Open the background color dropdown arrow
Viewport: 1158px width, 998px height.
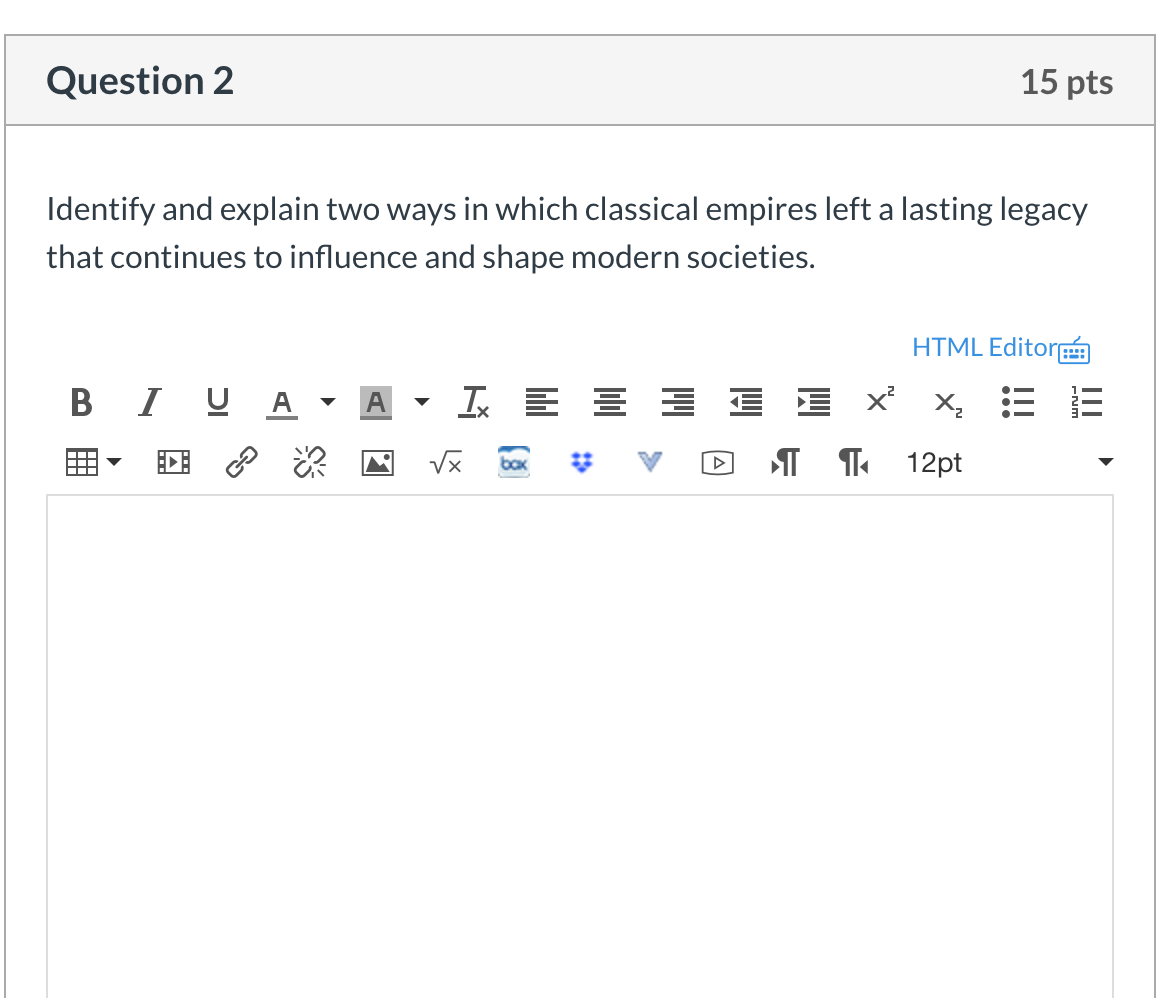[421, 403]
